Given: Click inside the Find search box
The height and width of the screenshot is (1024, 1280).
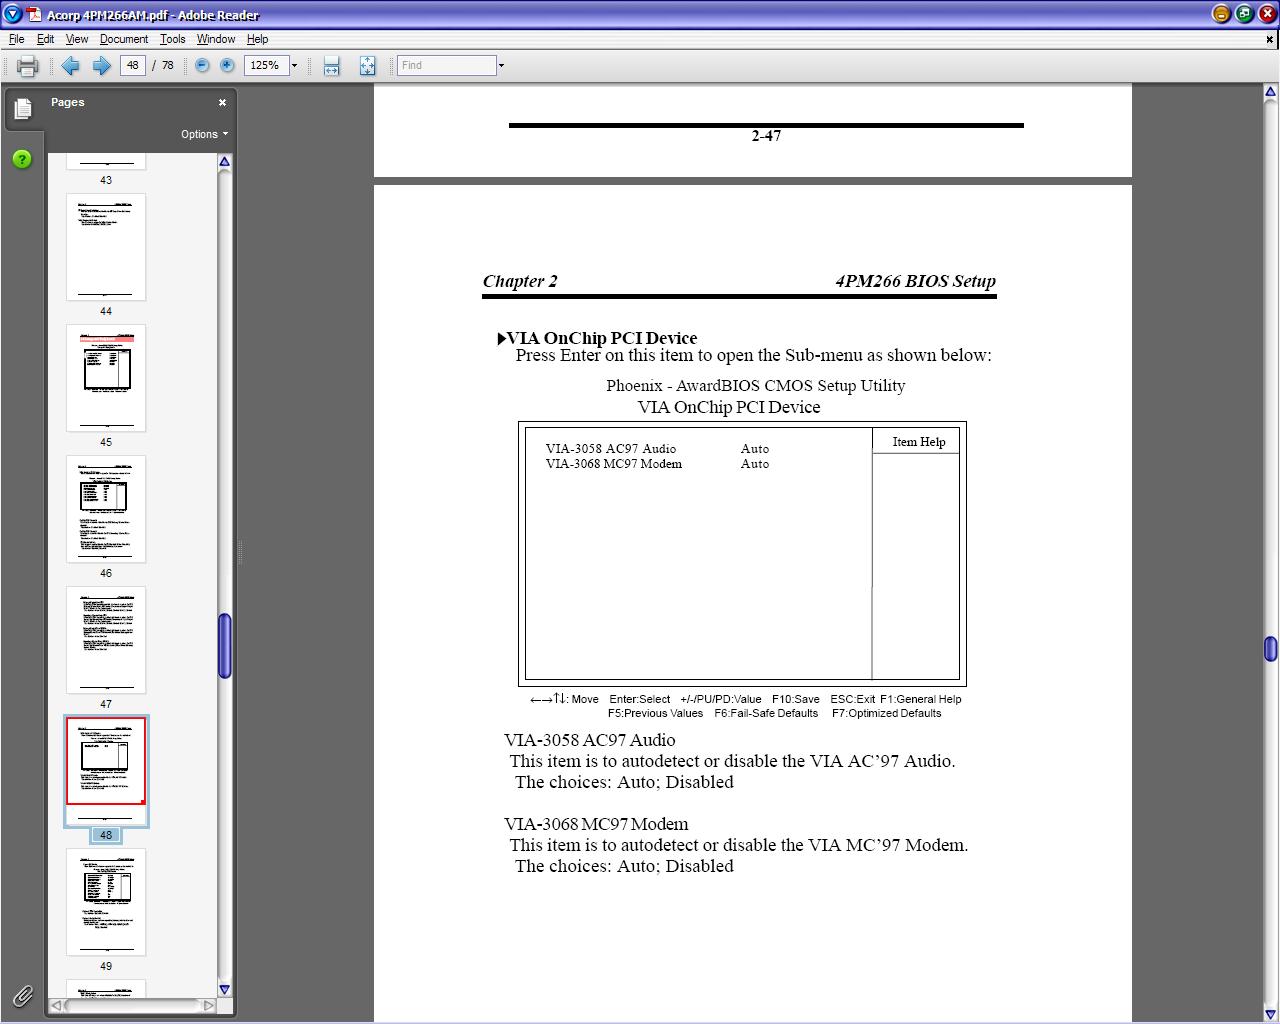Looking at the screenshot, I should pyautogui.click(x=446, y=65).
